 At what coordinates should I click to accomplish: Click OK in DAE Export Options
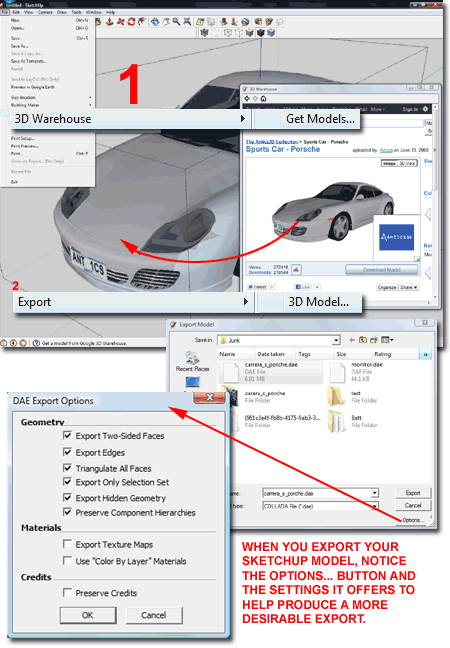tap(88, 615)
